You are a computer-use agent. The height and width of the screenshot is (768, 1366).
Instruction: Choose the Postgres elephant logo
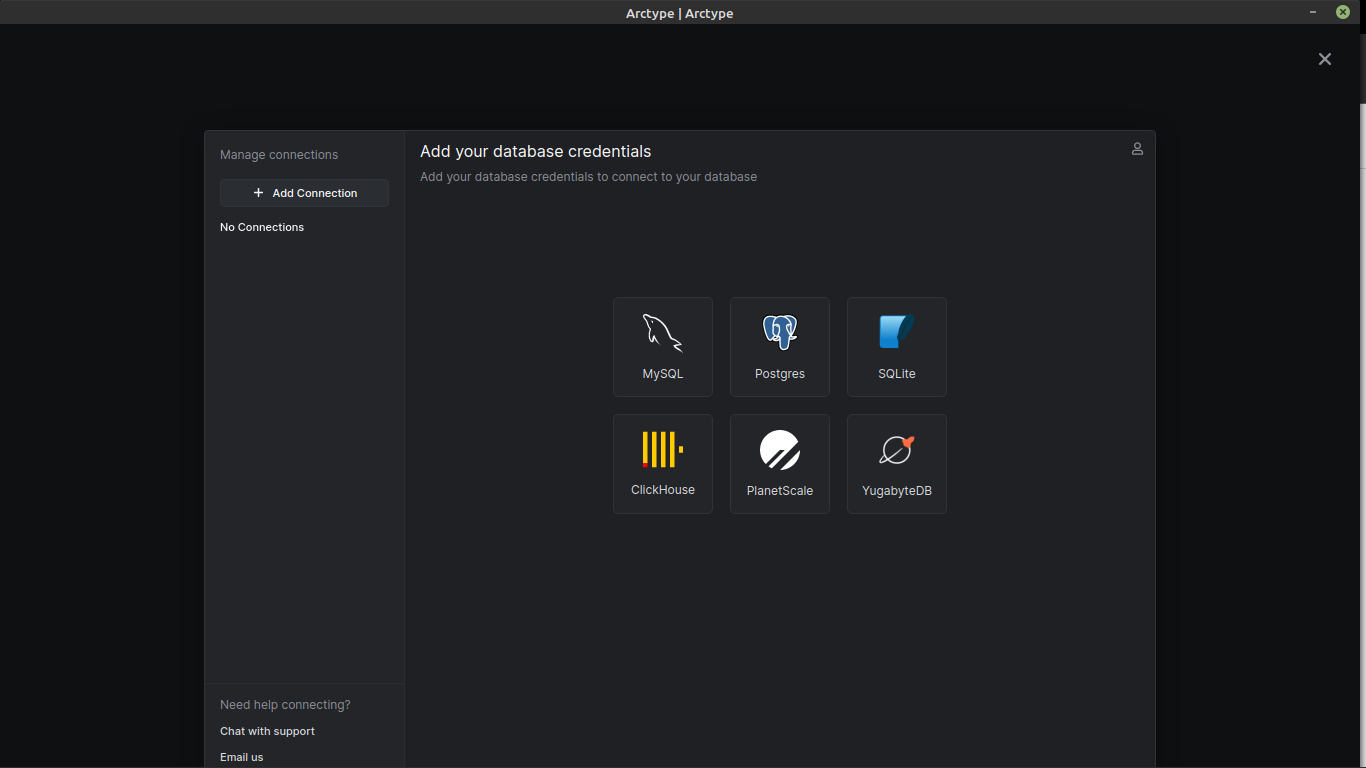(779, 332)
